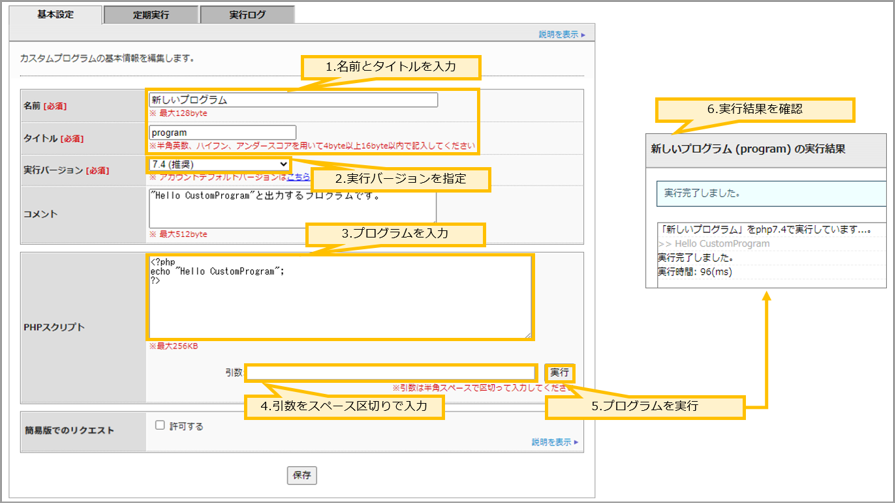Grab the PHPスクリプト textarea resize handle
895x503 pixels.
528,335
